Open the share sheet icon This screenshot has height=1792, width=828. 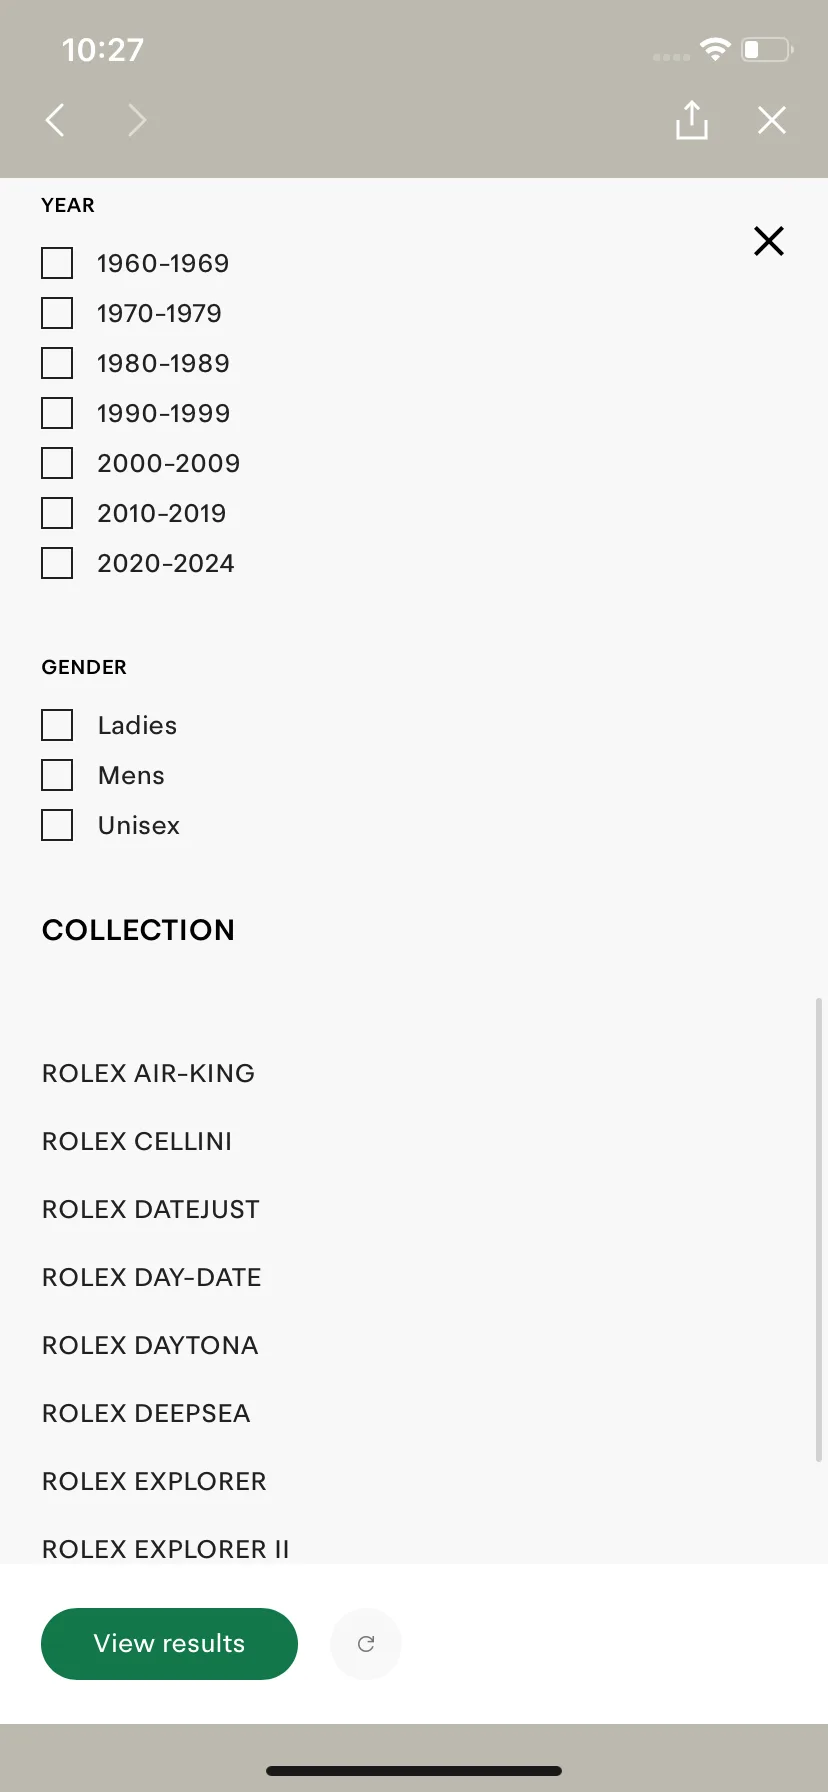(691, 120)
